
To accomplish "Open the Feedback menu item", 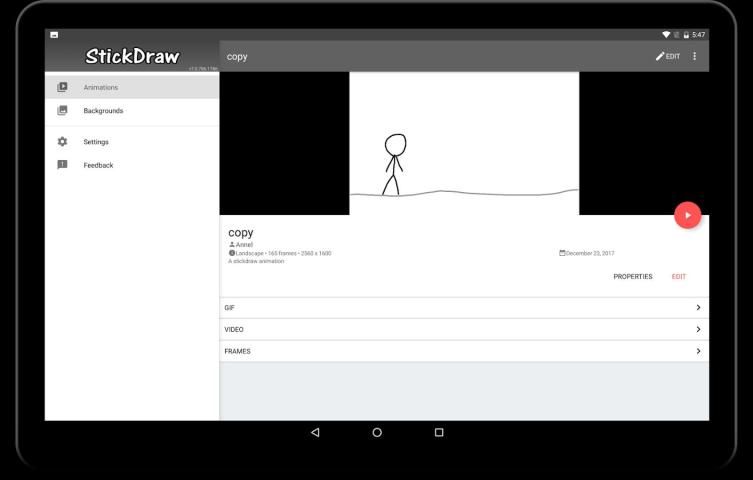I will click(98, 165).
